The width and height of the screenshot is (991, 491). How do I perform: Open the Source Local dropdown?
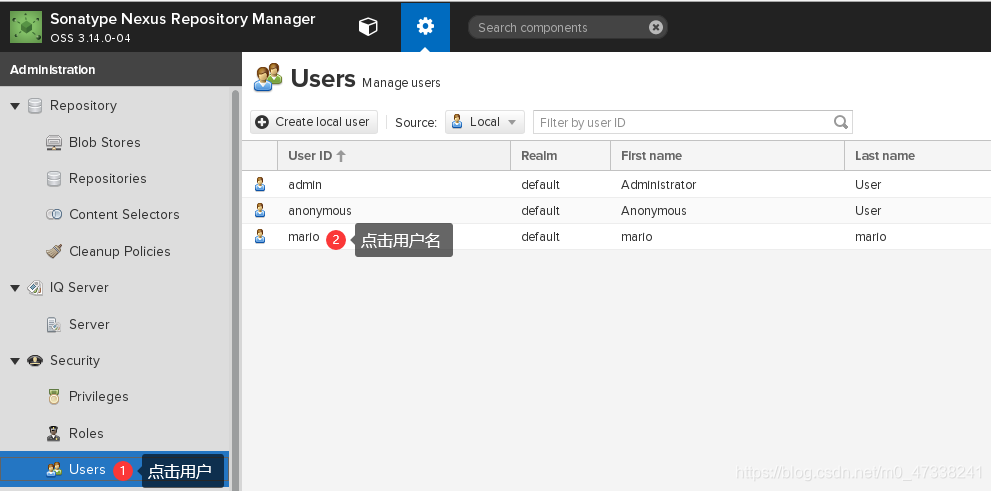tap(485, 122)
